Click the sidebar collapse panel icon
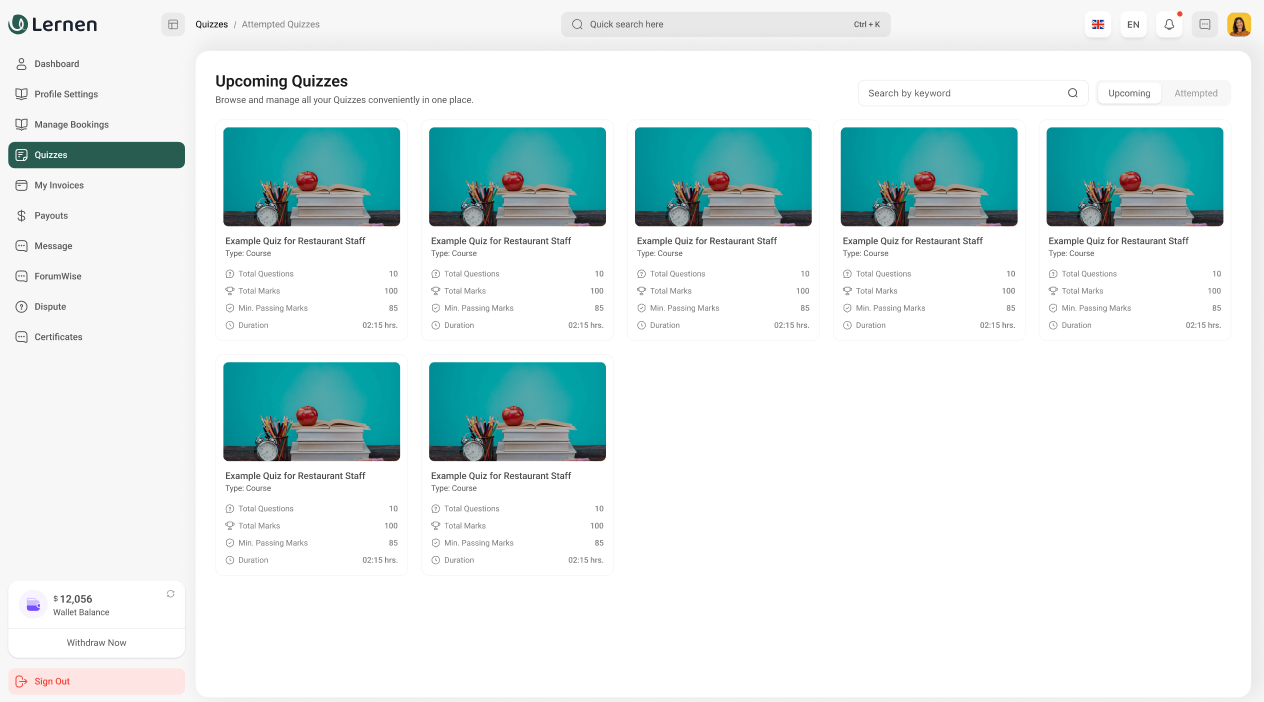This screenshot has width=1264, height=702. (x=173, y=24)
